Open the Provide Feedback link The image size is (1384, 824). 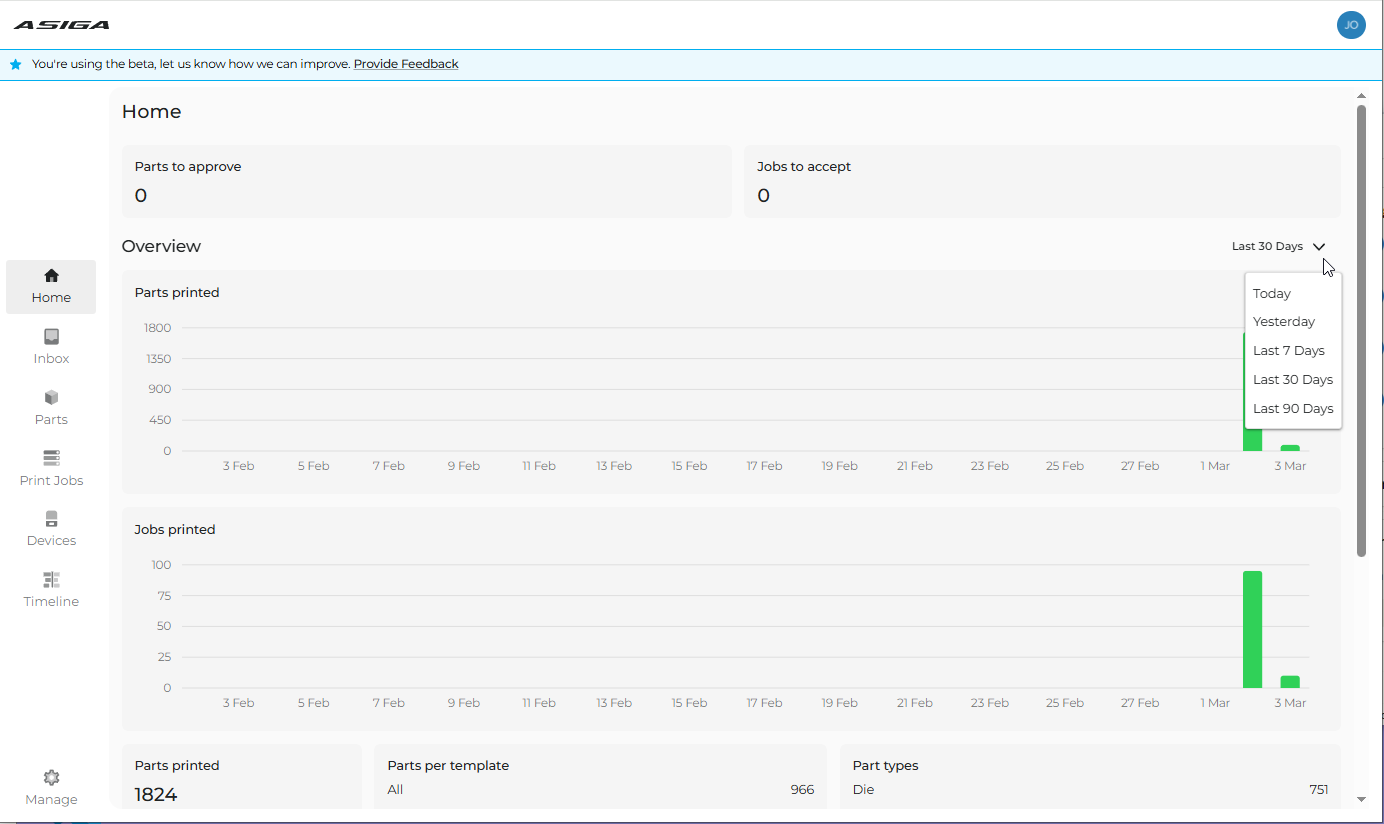click(406, 64)
